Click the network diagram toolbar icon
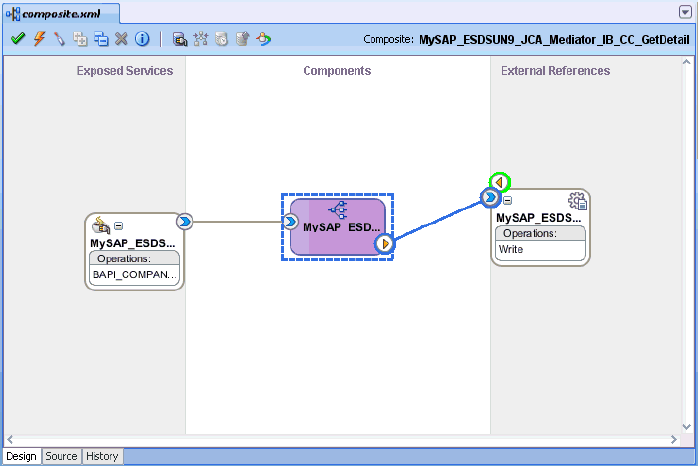 [x=201, y=39]
